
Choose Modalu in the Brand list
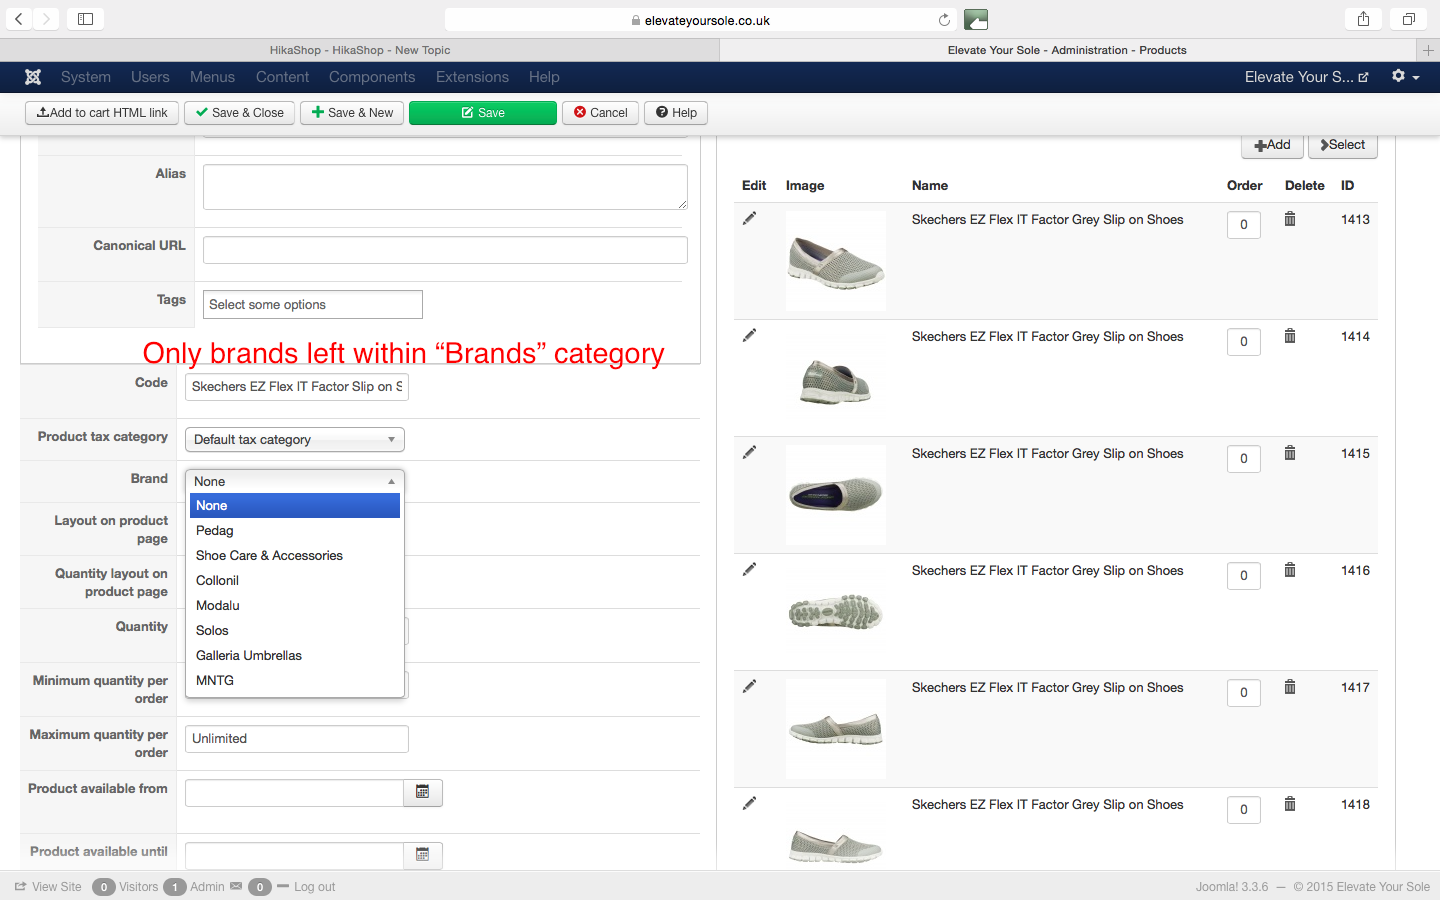295,606
